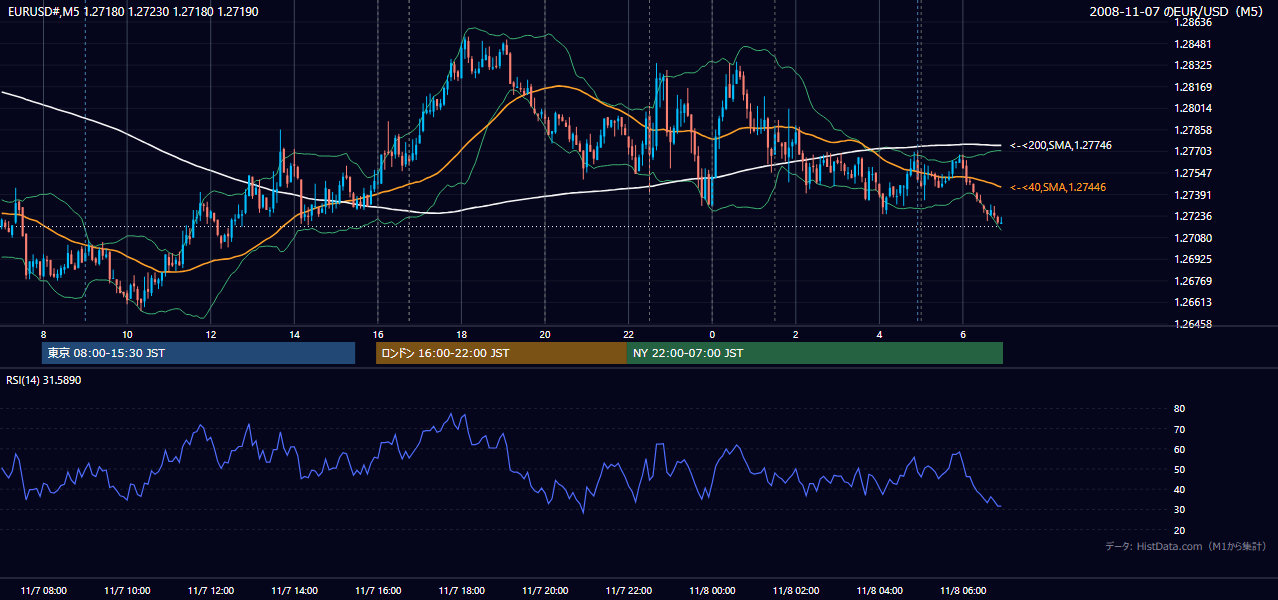Click price axis label 1.27547

(1195, 173)
